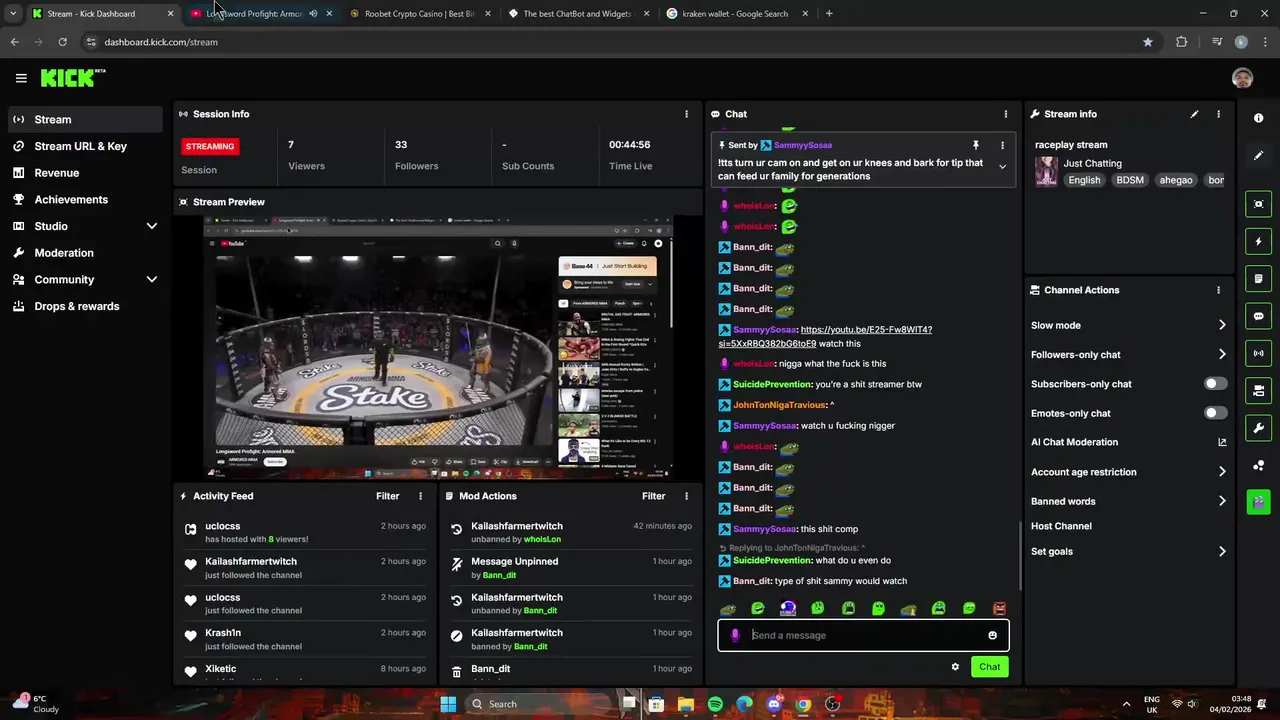Toggle the stream preview widget icon in right rail

1258,204
